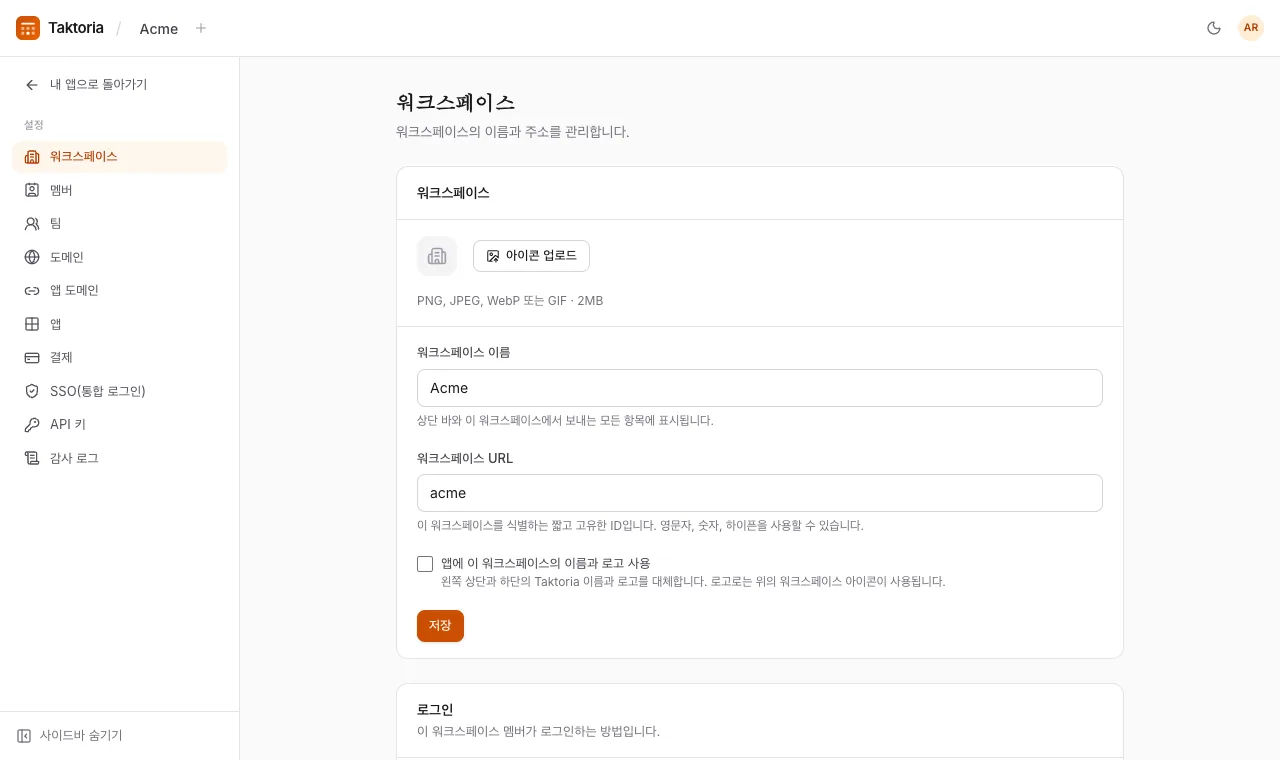Open 감사 로그 from the sidebar
The height and width of the screenshot is (760, 1280).
(120, 458)
